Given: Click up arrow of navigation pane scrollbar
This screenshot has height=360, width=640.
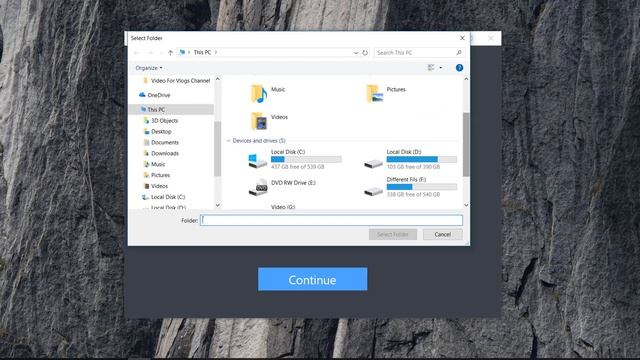Looking at the screenshot, I should pos(218,79).
